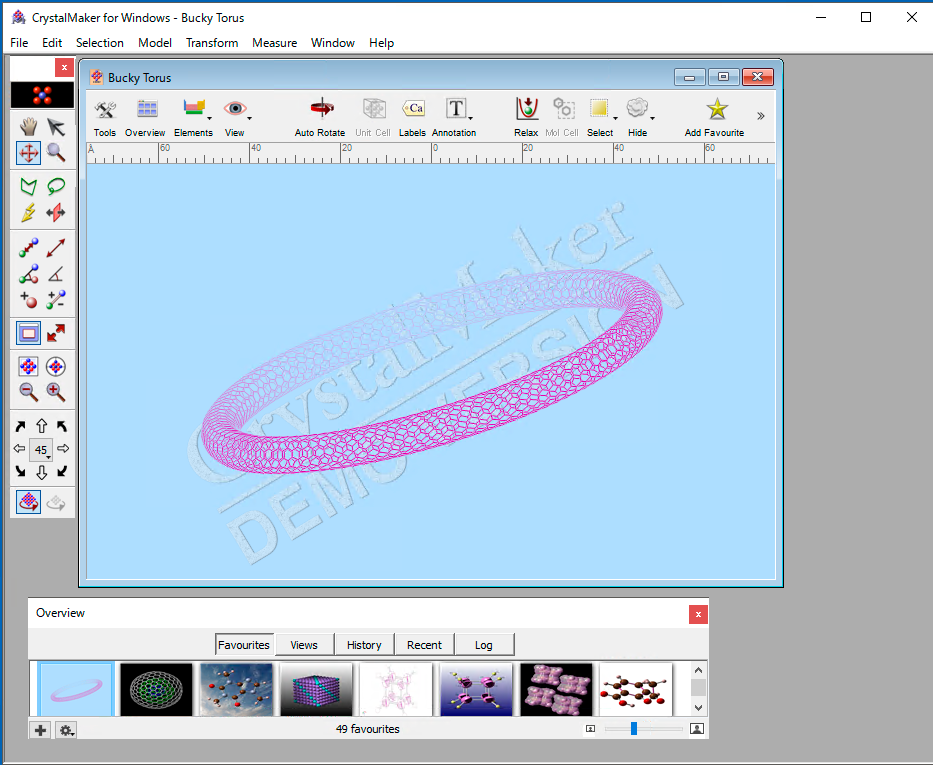This screenshot has width=933, height=765.
Task: Open the Annotation dropdown
Action: click(454, 117)
